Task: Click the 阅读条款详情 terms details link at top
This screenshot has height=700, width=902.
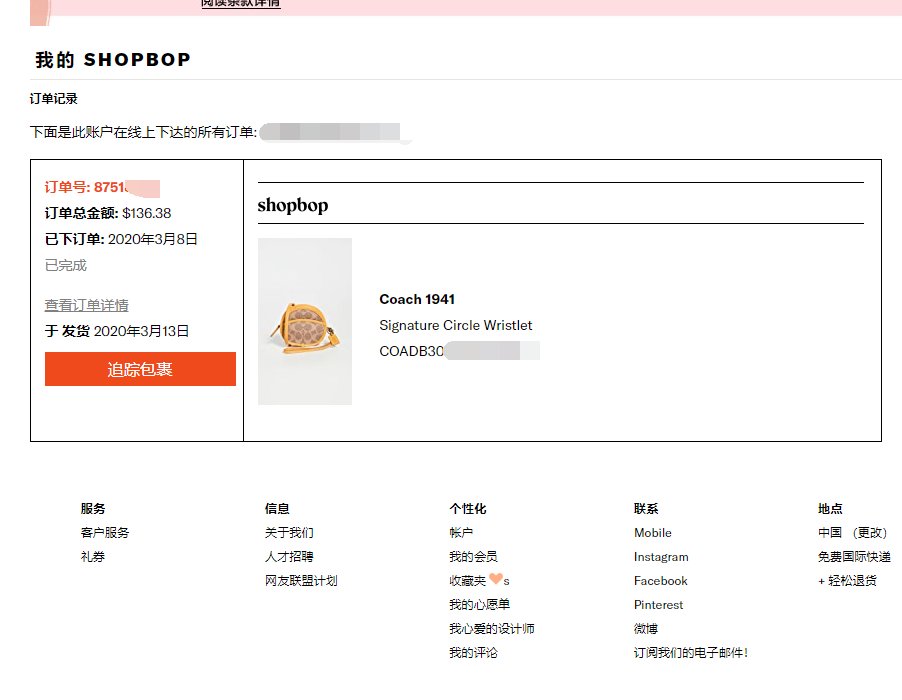Action: click(x=240, y=3)
